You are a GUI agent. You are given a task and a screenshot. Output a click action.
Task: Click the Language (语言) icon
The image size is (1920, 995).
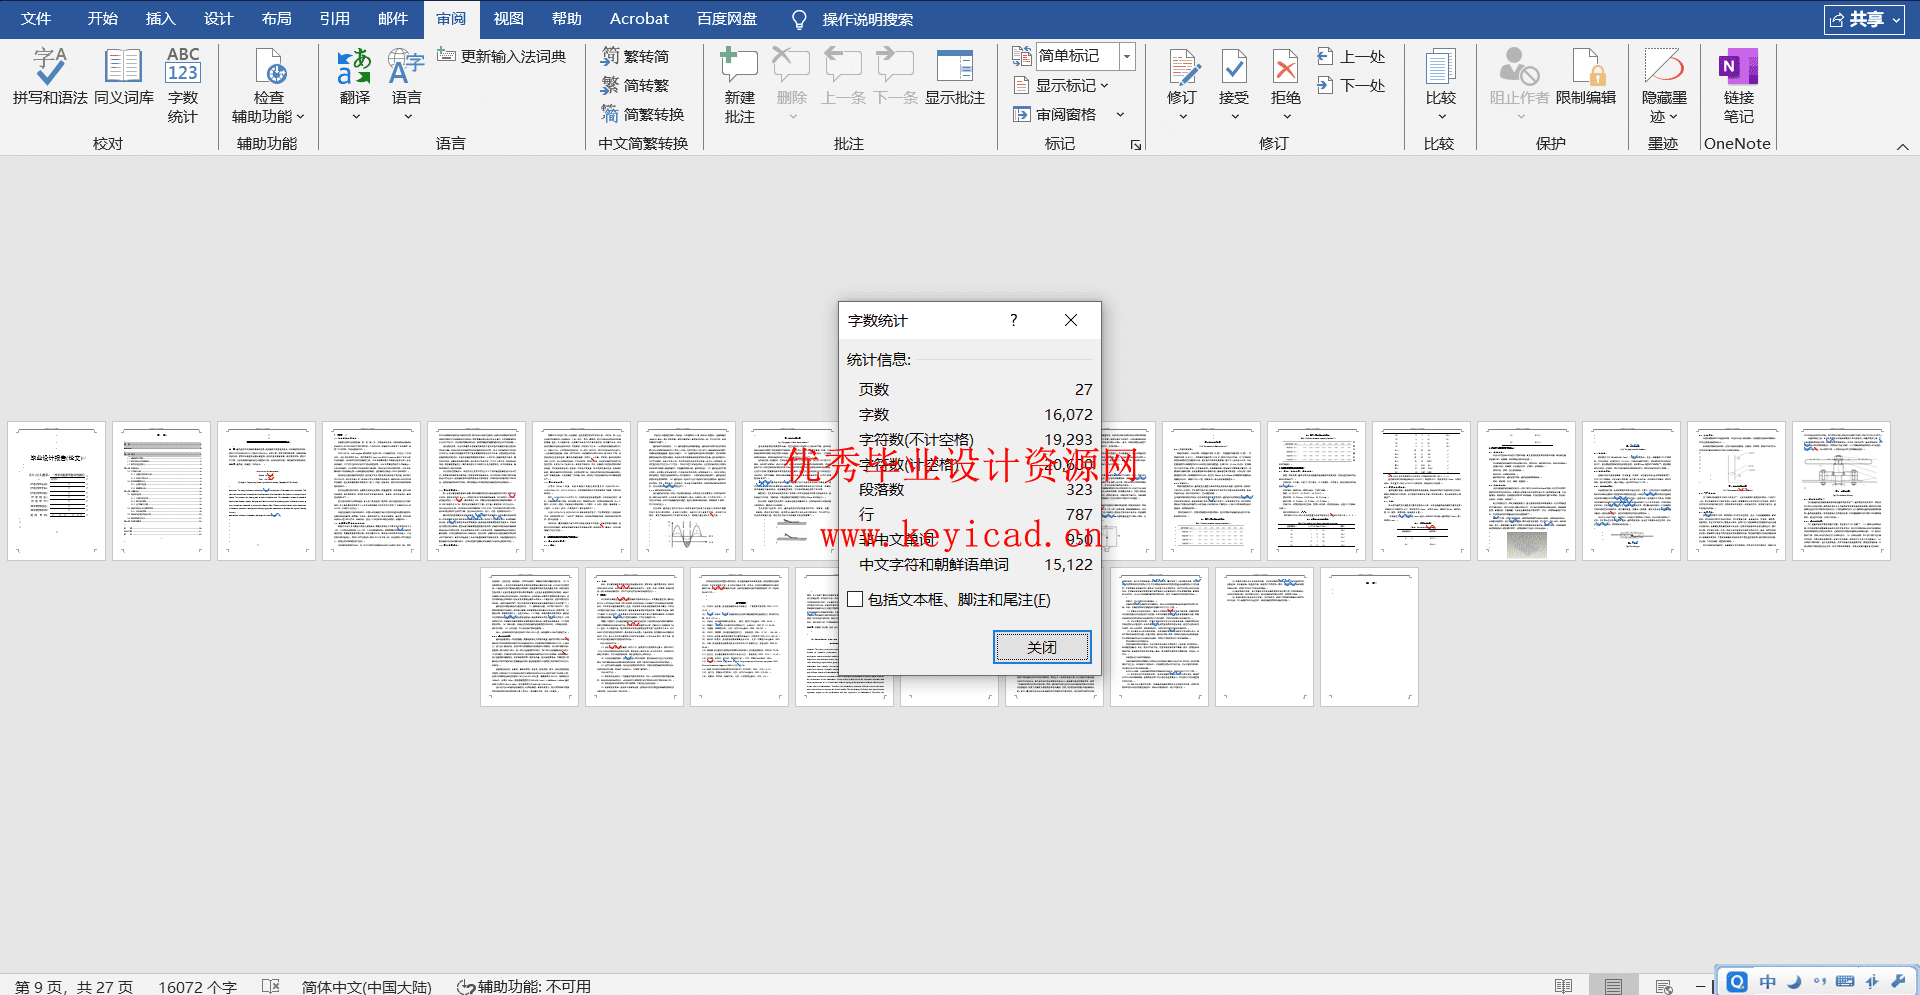[407, 76]
